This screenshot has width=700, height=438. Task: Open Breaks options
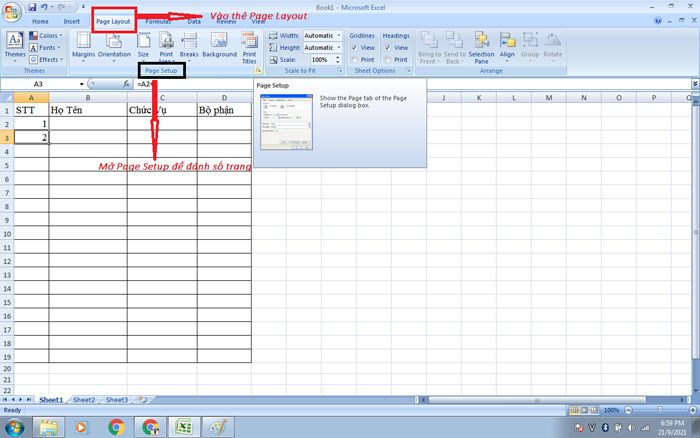click(189, 47)
